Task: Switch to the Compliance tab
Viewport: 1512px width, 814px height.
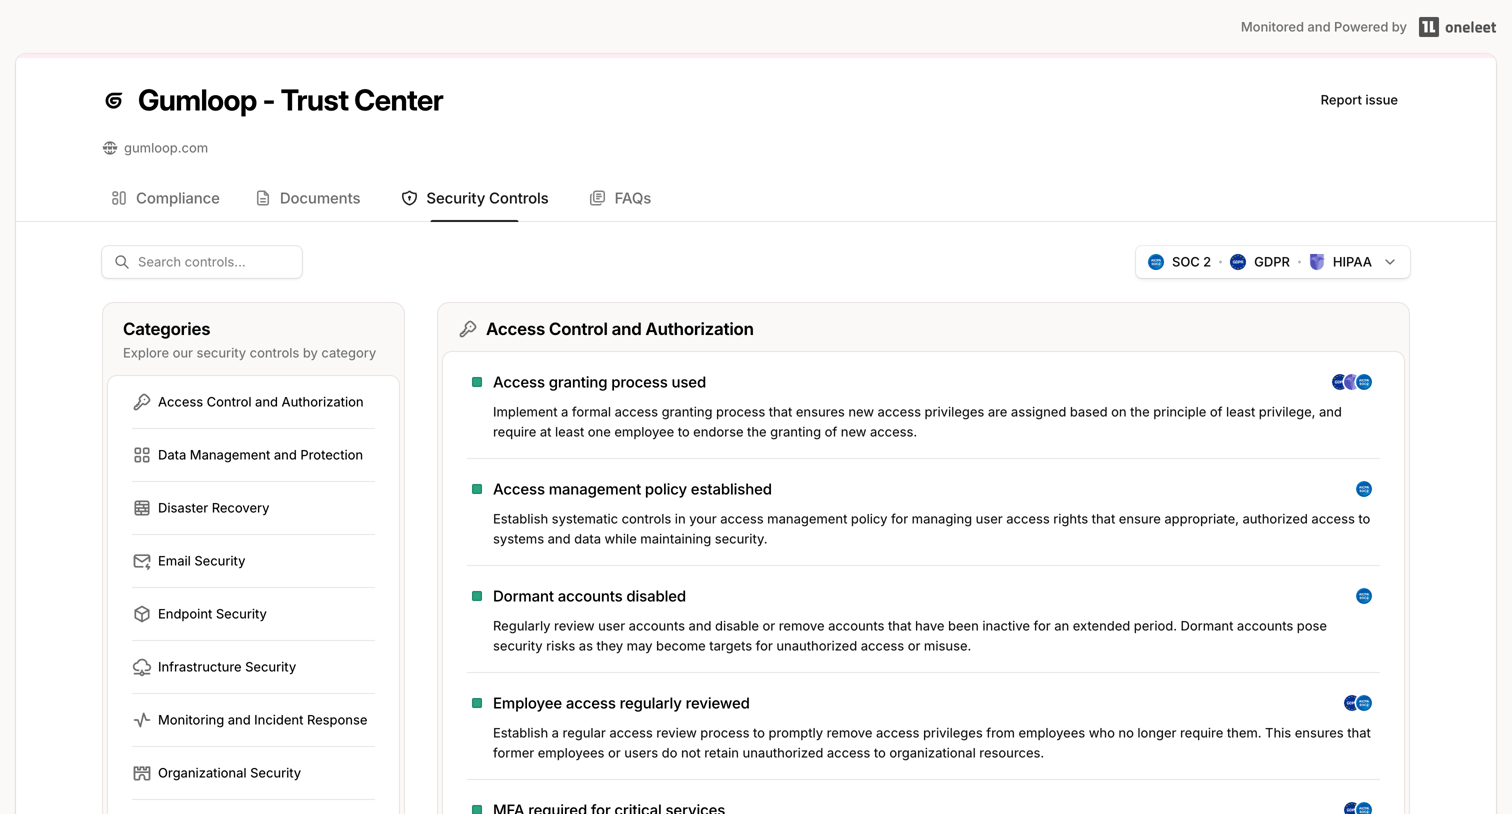Action: coord(165,198)
